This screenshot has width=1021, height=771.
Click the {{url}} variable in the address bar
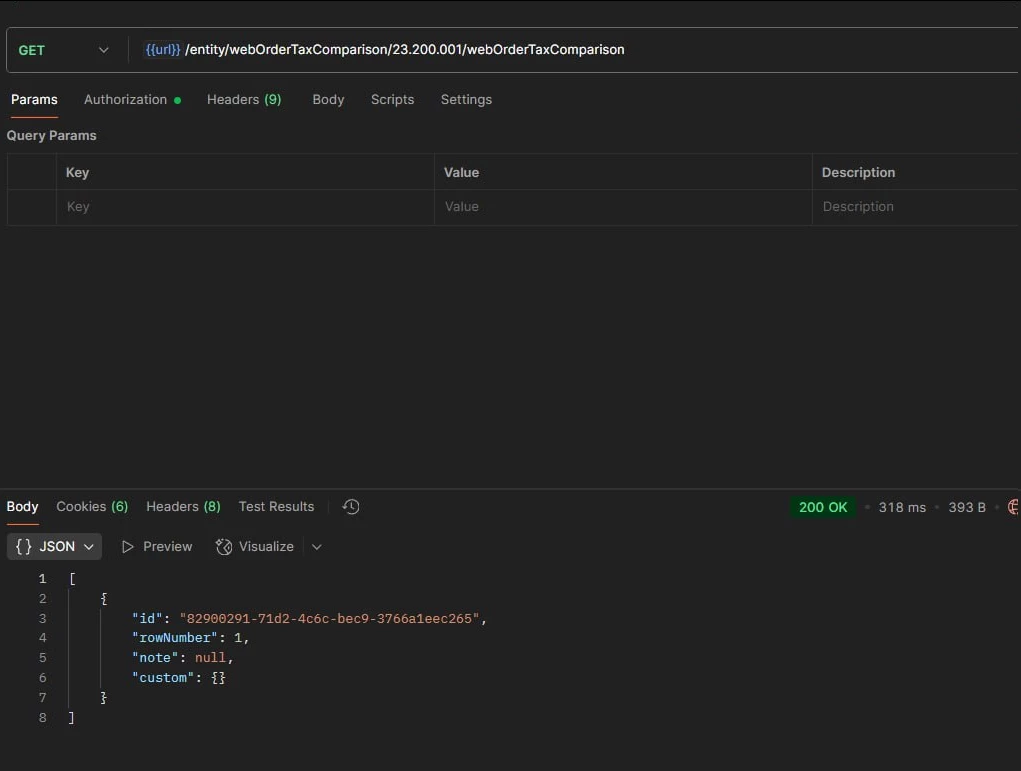(162, 49)
